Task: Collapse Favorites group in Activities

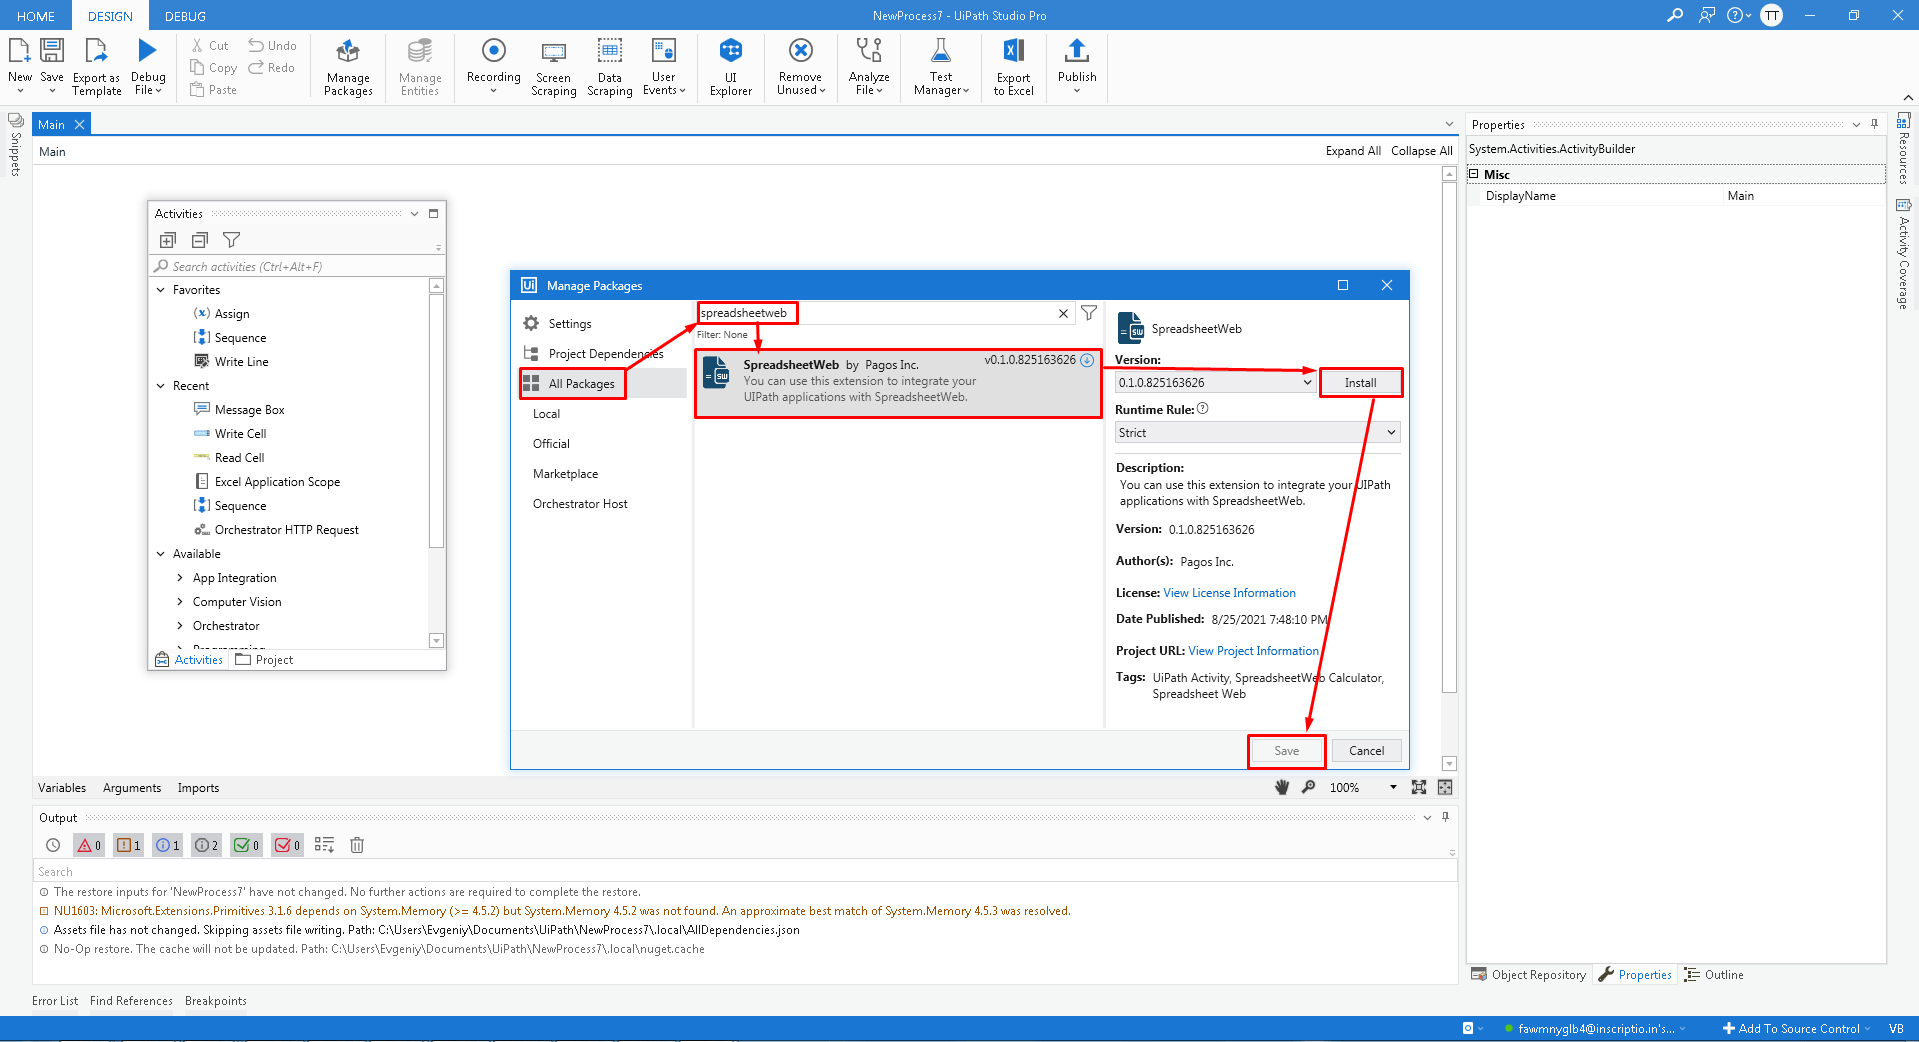Action: pos(160,290)
